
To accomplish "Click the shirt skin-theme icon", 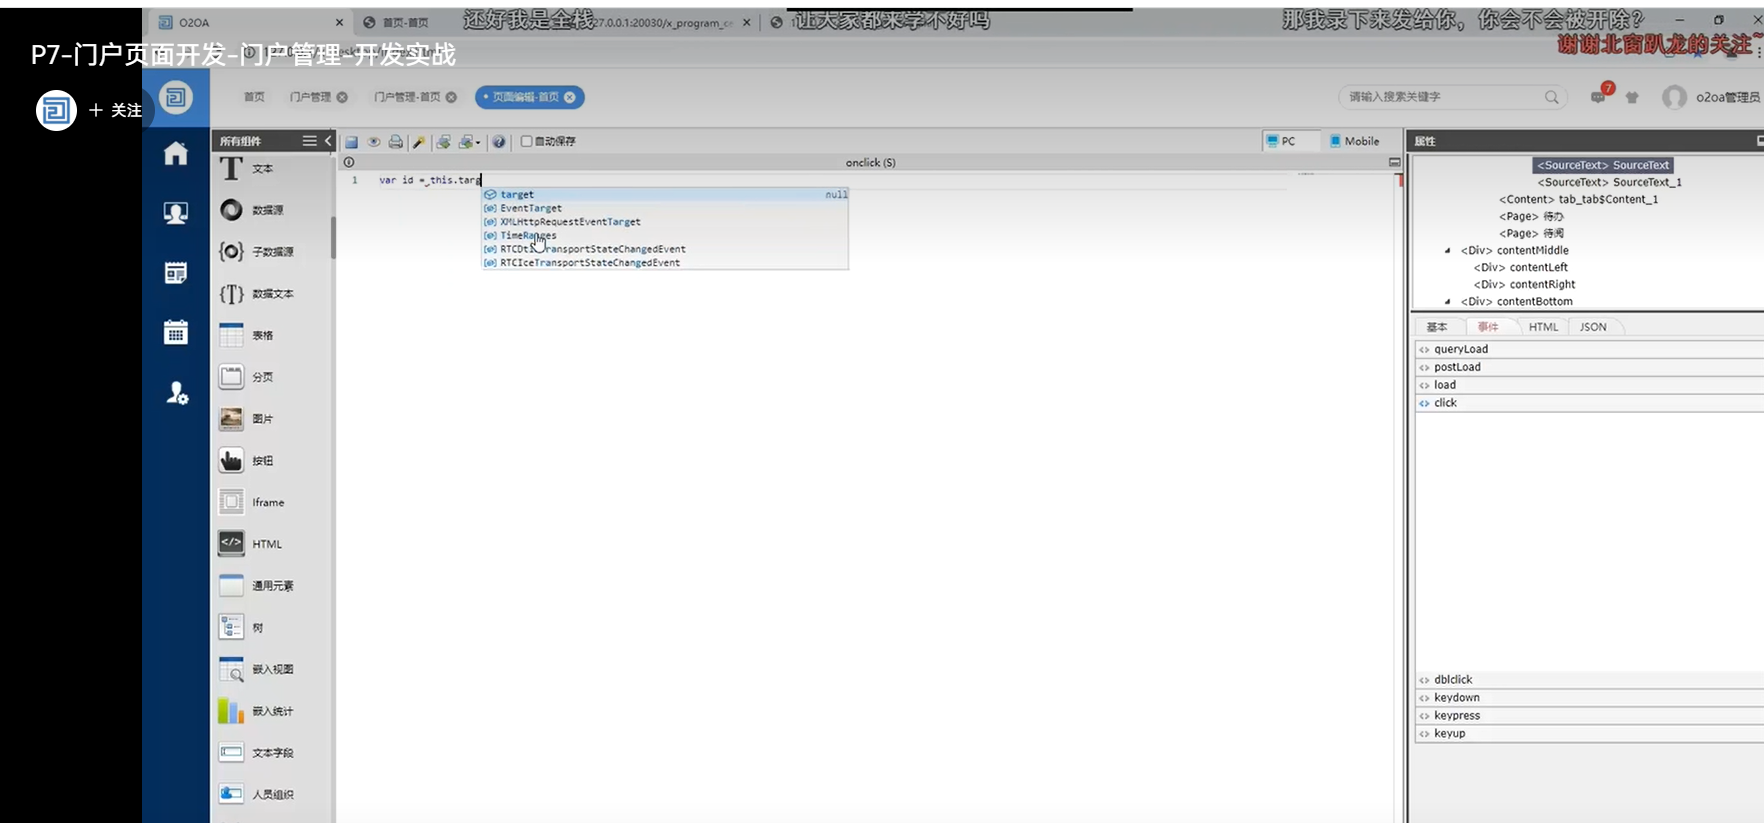I will [x=1632, y=97].
